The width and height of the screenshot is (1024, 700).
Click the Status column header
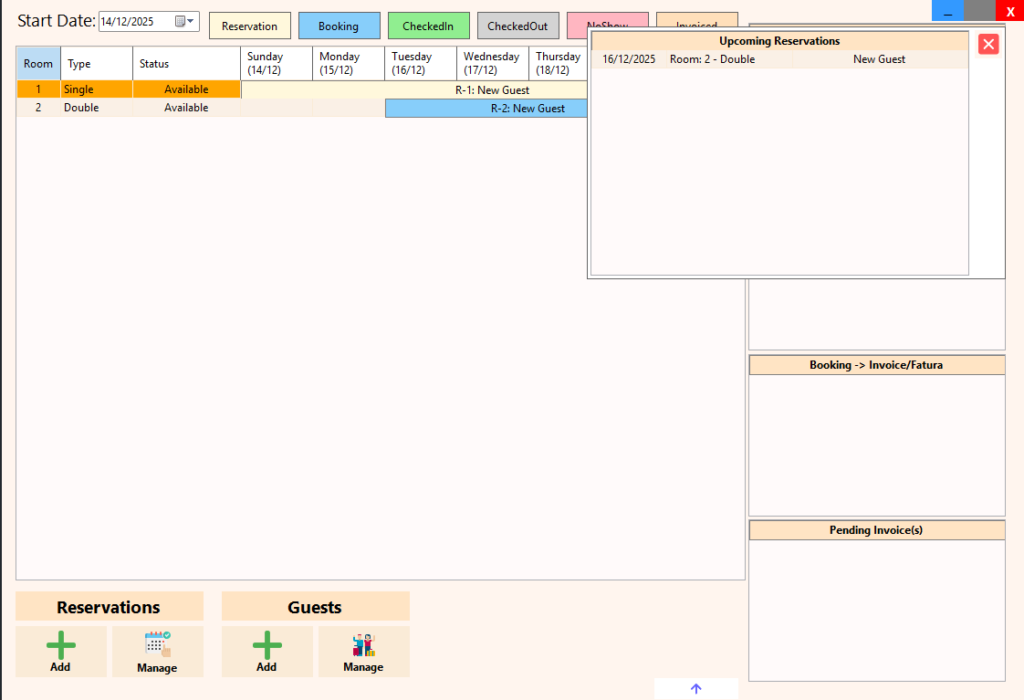(186, 64)
